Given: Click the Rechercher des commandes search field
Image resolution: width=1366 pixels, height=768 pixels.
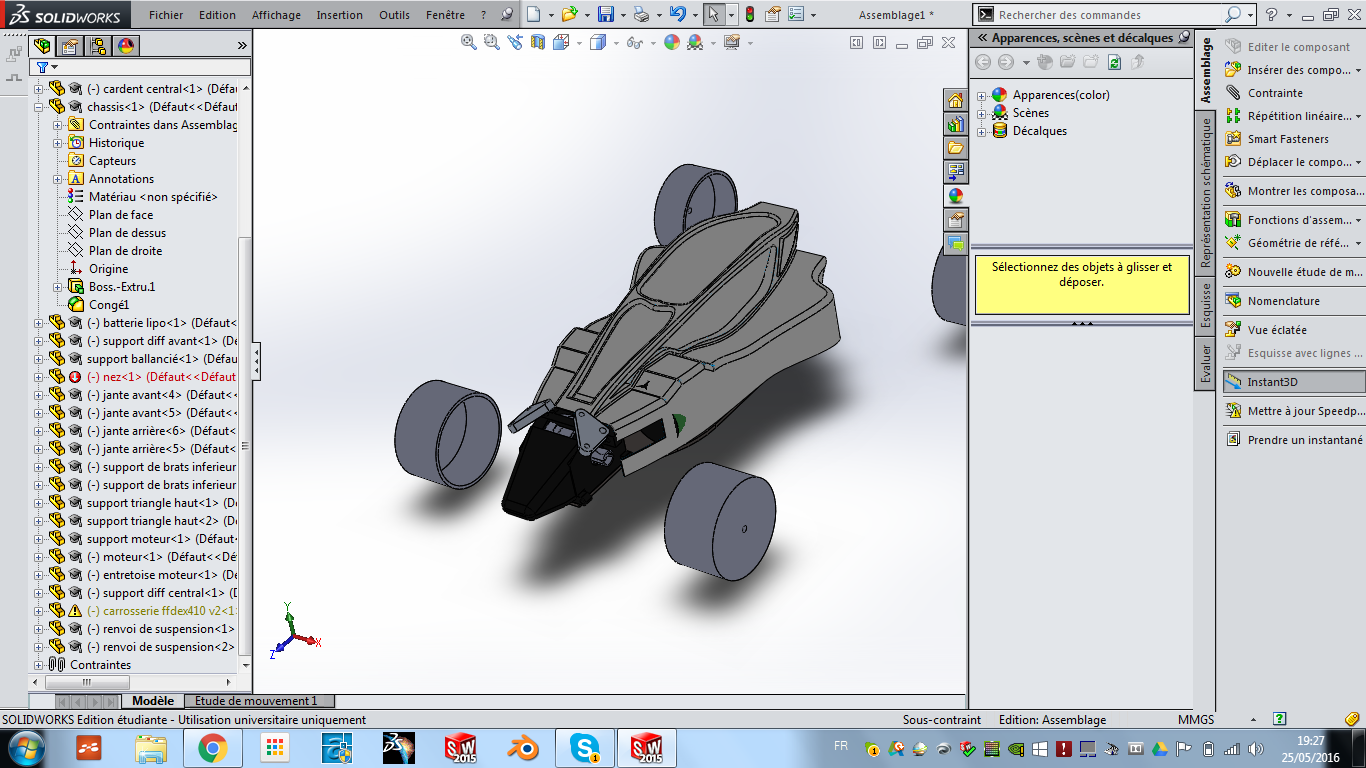Looking at the screenshot, I should pos(1109,15).
